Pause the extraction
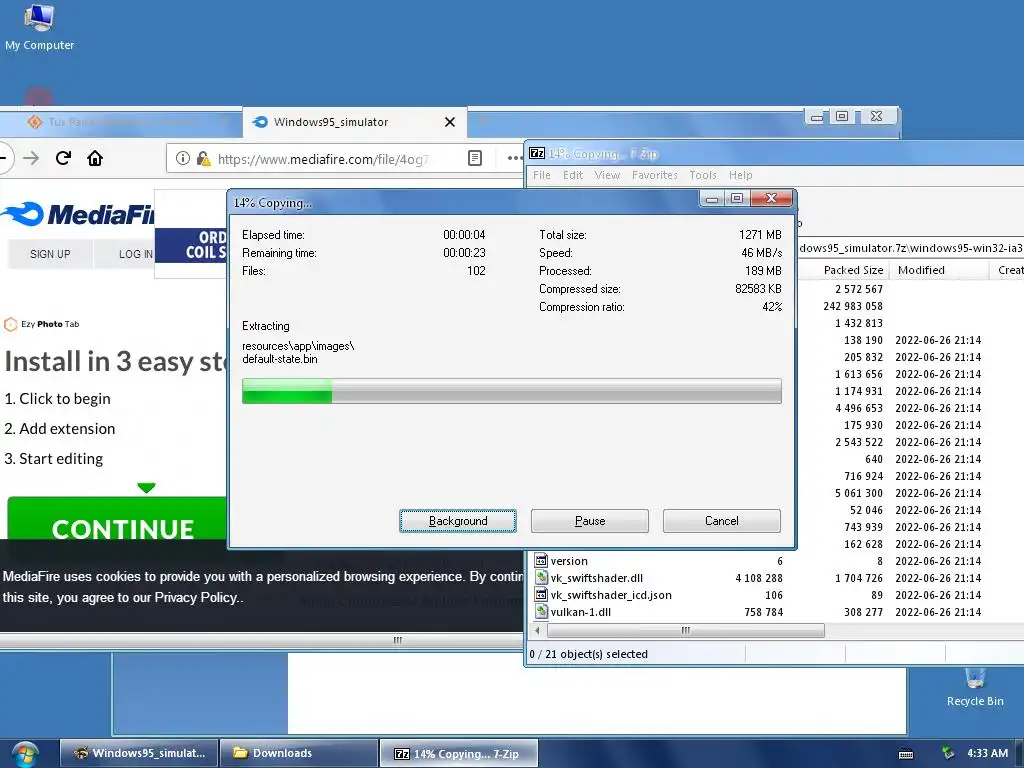 590,520
